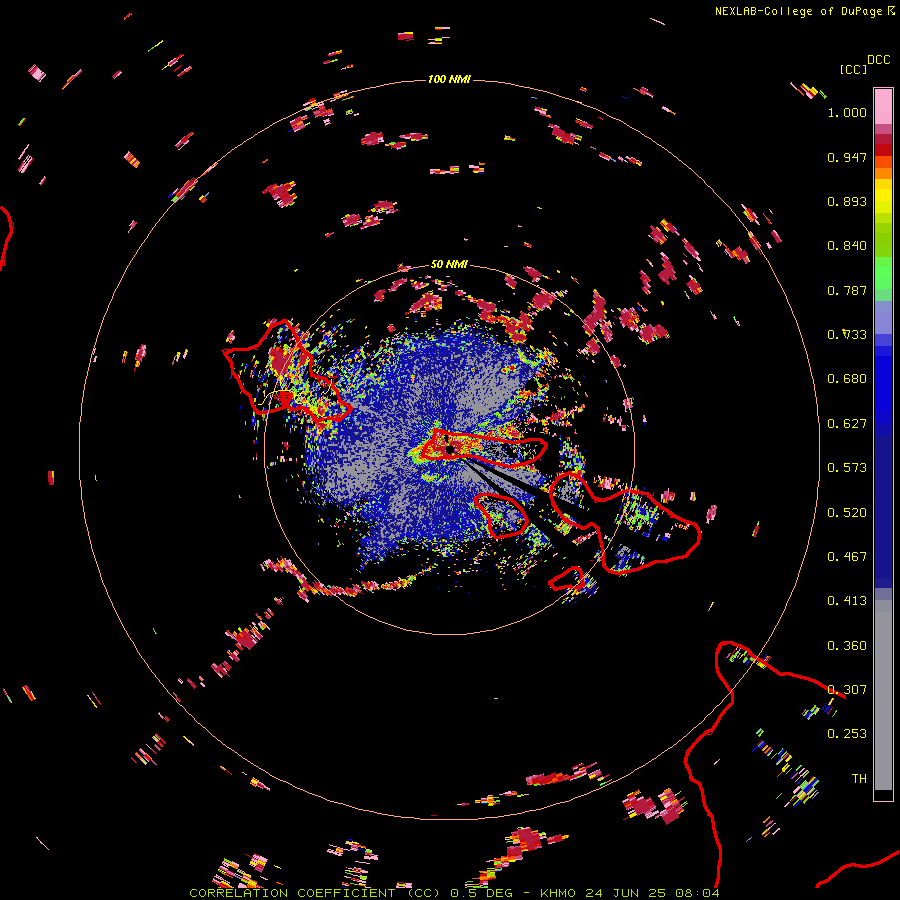Click the pink segment beside 1.000 on color bar
Viewport: 900px width, 900px height.
[883, 107]
